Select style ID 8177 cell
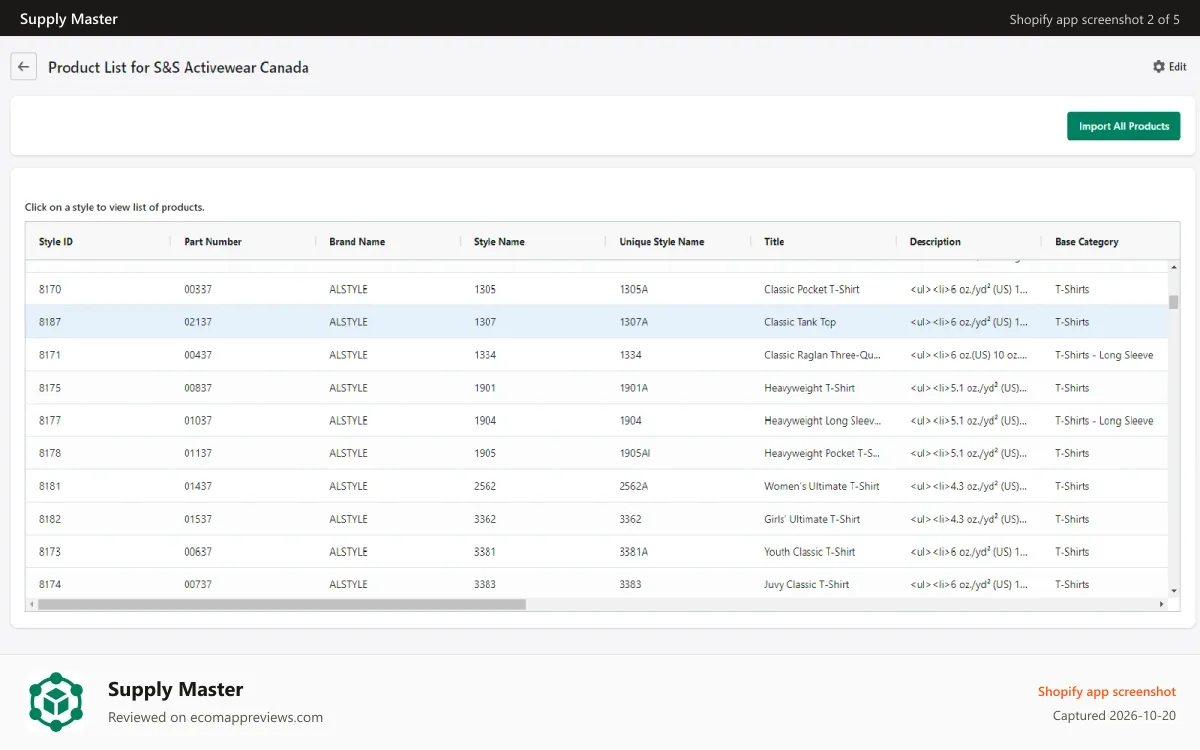 click(x=50, y=421)
